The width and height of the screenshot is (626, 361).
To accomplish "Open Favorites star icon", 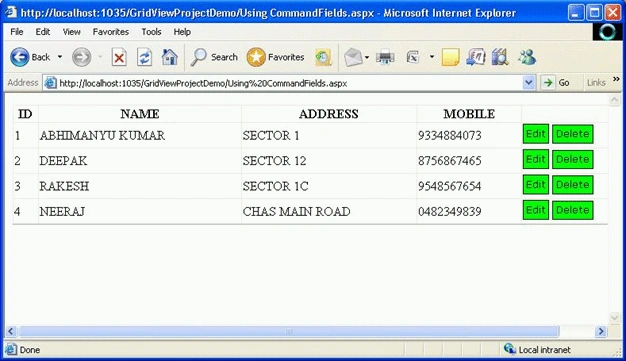I will pos(256,57).
